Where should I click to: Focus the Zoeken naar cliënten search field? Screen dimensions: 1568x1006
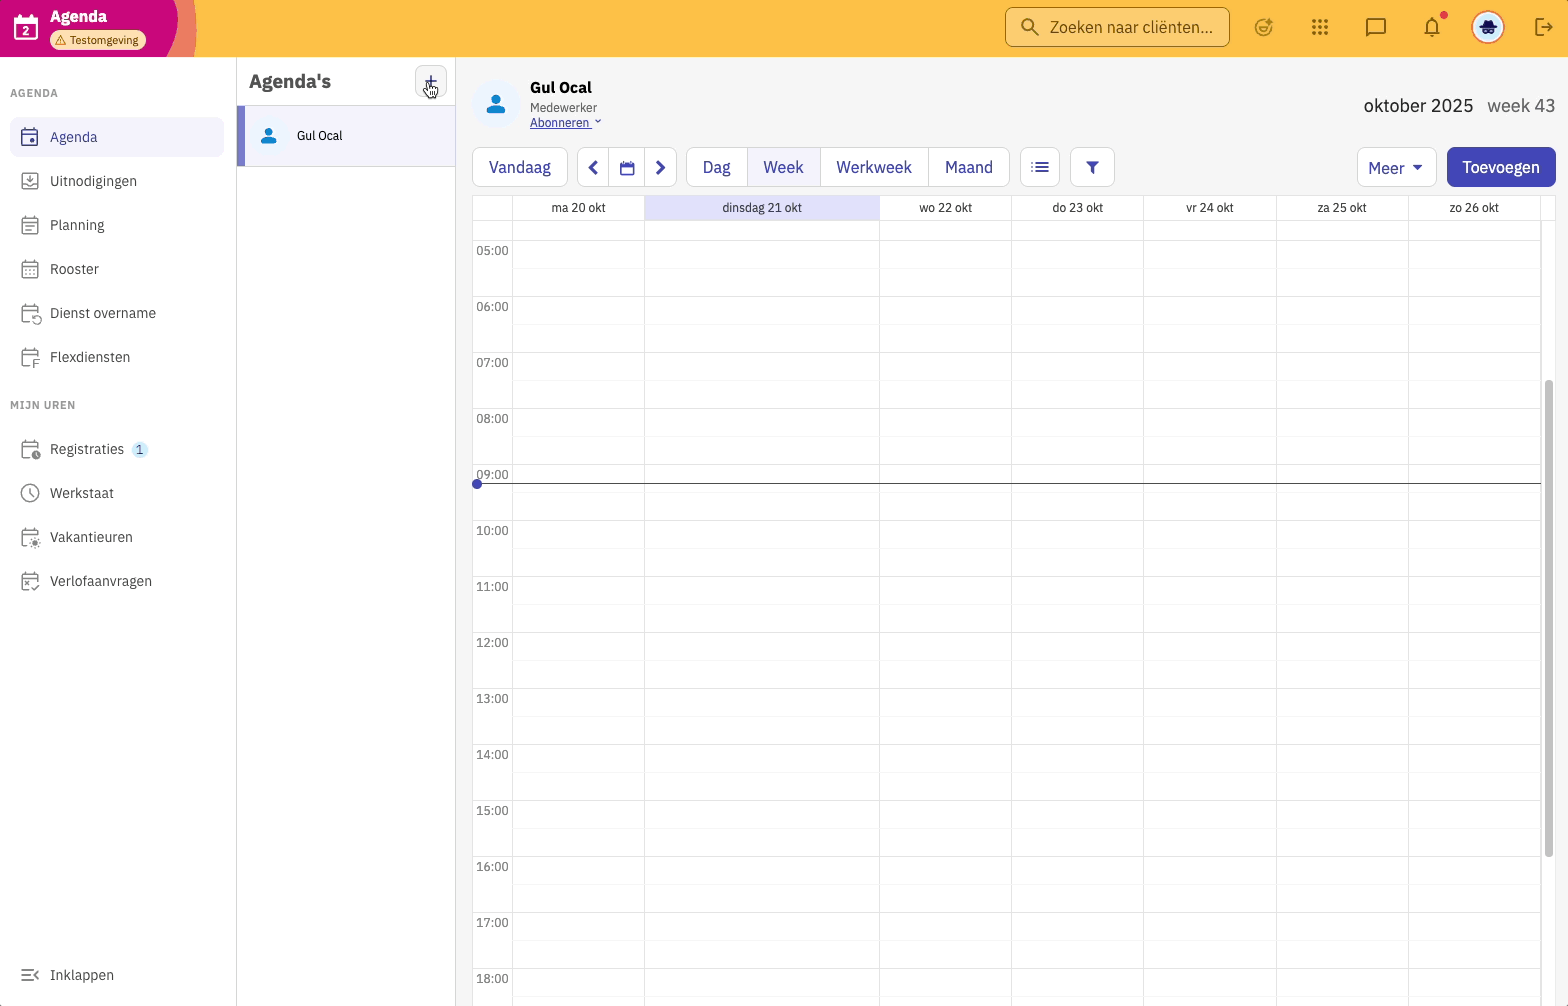[1117, 27]
